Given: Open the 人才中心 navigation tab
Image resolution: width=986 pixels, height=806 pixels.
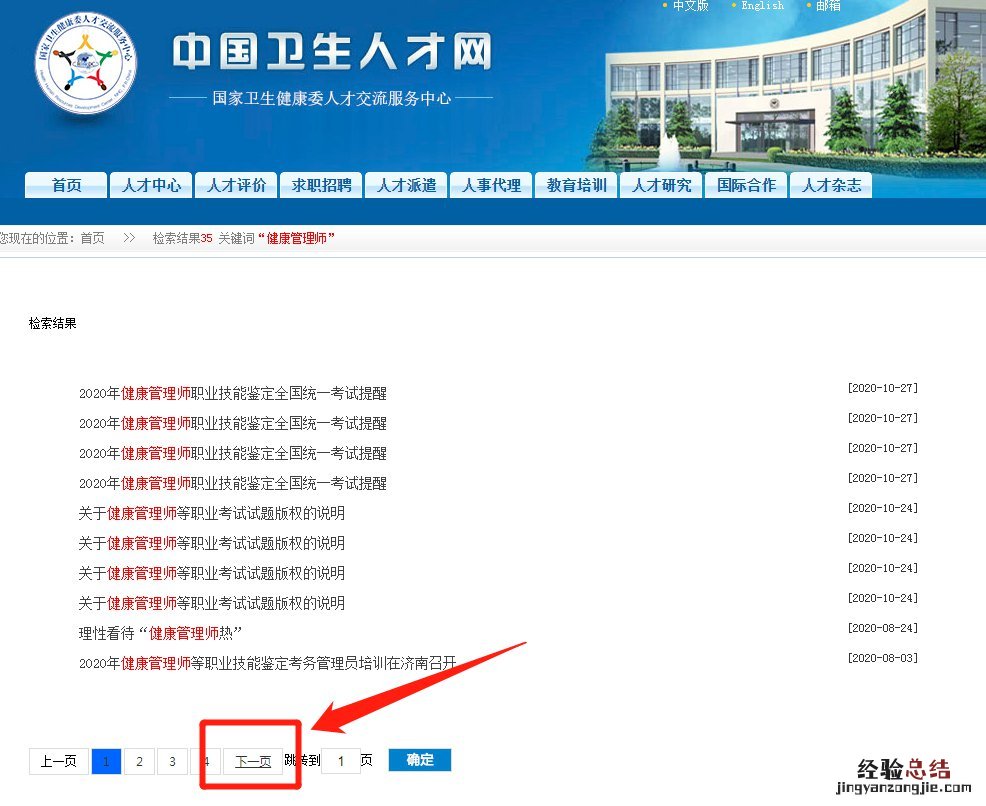Looking at the screenshot, I should coord(151,185).
